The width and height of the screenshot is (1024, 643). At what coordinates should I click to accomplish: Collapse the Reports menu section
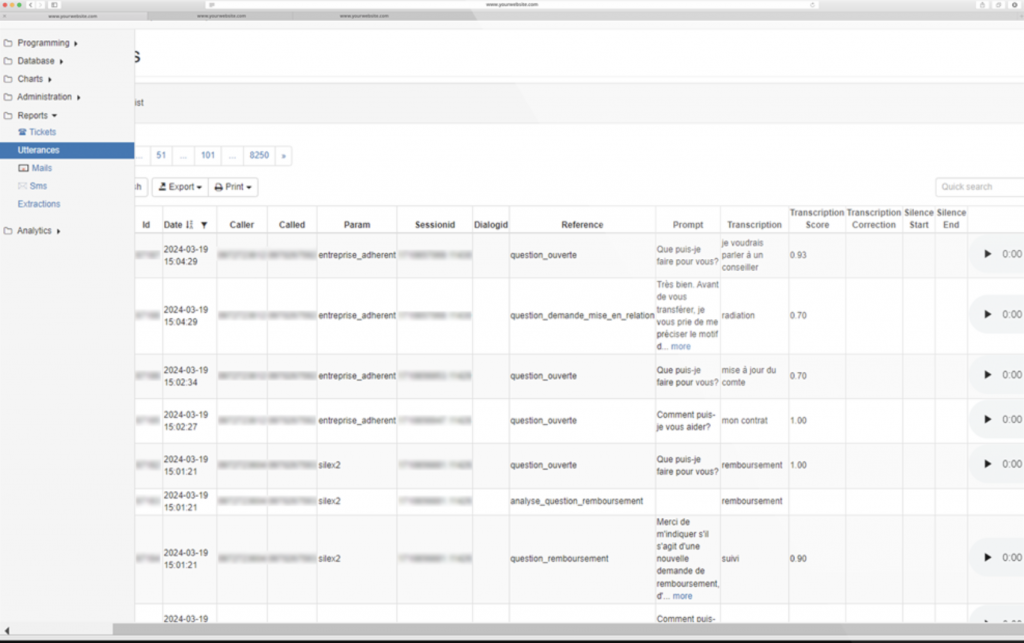click(x=37, y=115)
